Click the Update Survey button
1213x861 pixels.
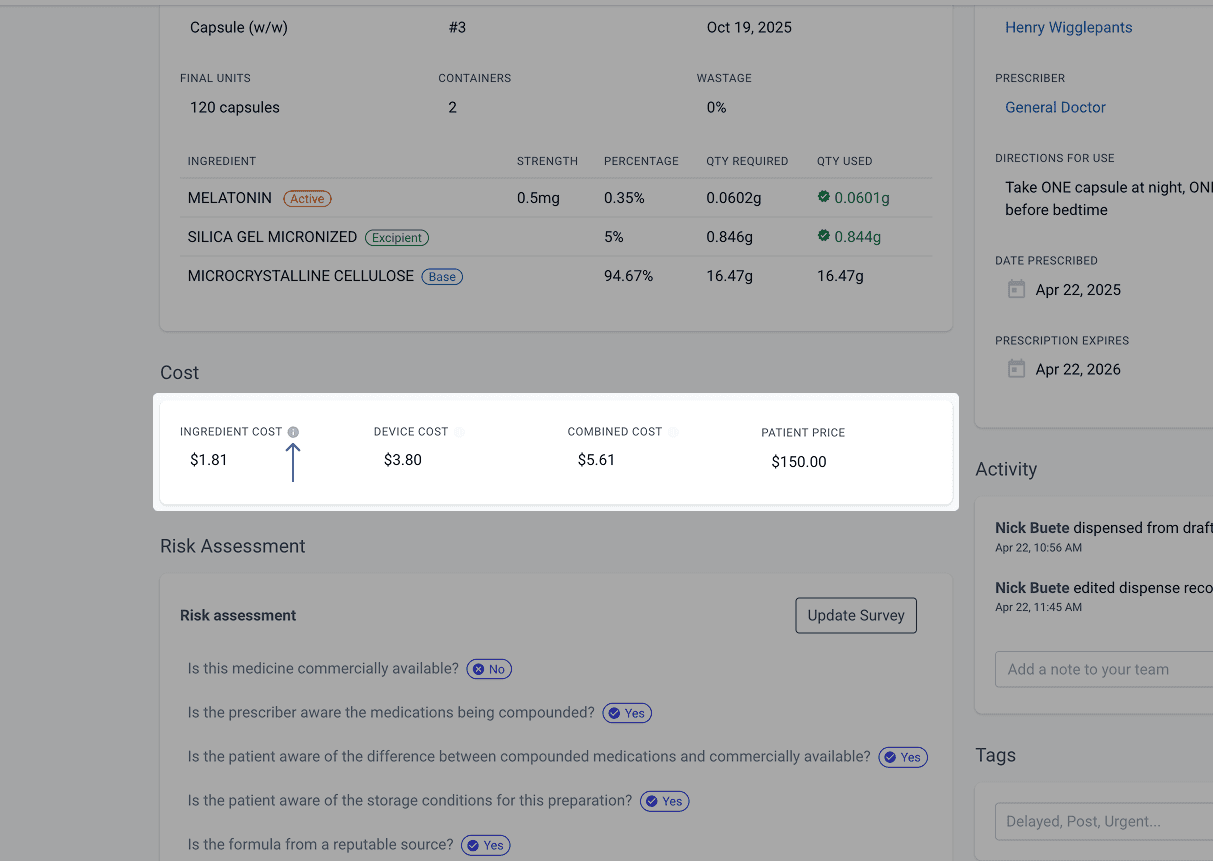856,615
